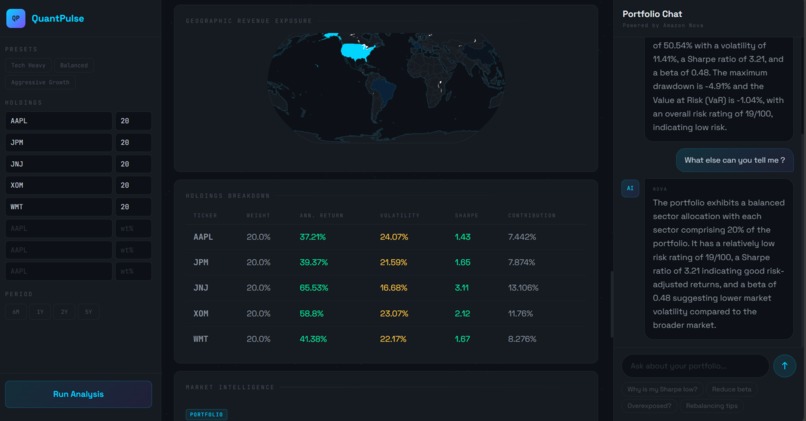
Task: Click the ANN. RETURN column header
Action: point(321,215)
